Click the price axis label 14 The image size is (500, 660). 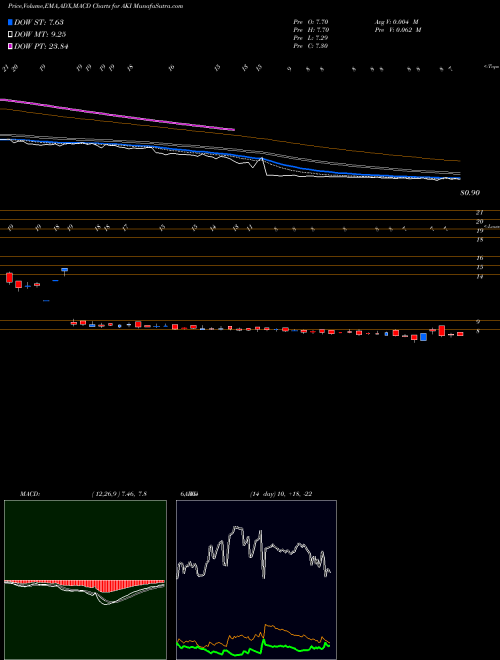(479, 277)
